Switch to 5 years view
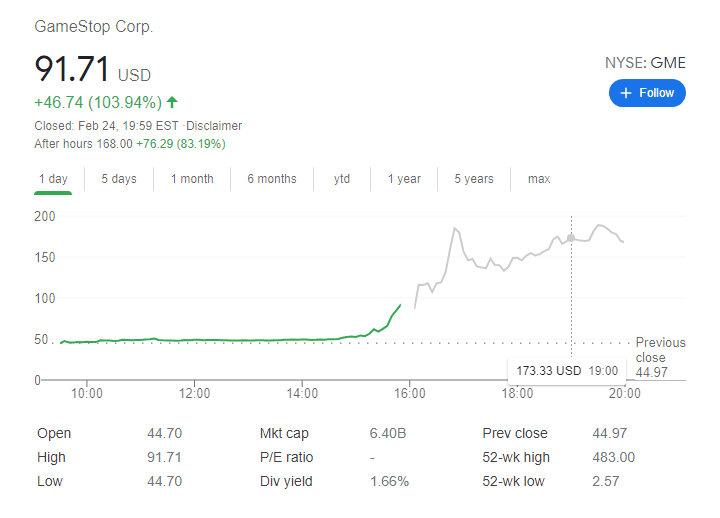The height and width of the screenshot is (518, 720). pos(474,179)
